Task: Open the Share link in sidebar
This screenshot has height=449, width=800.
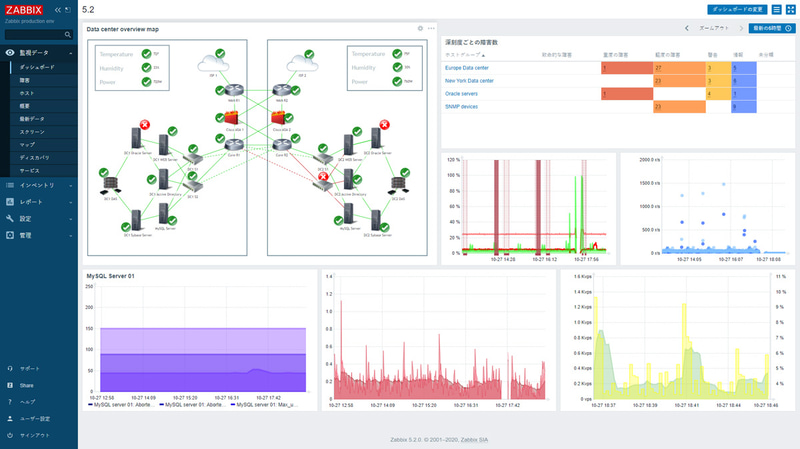Action: click(x=26, y=385)
